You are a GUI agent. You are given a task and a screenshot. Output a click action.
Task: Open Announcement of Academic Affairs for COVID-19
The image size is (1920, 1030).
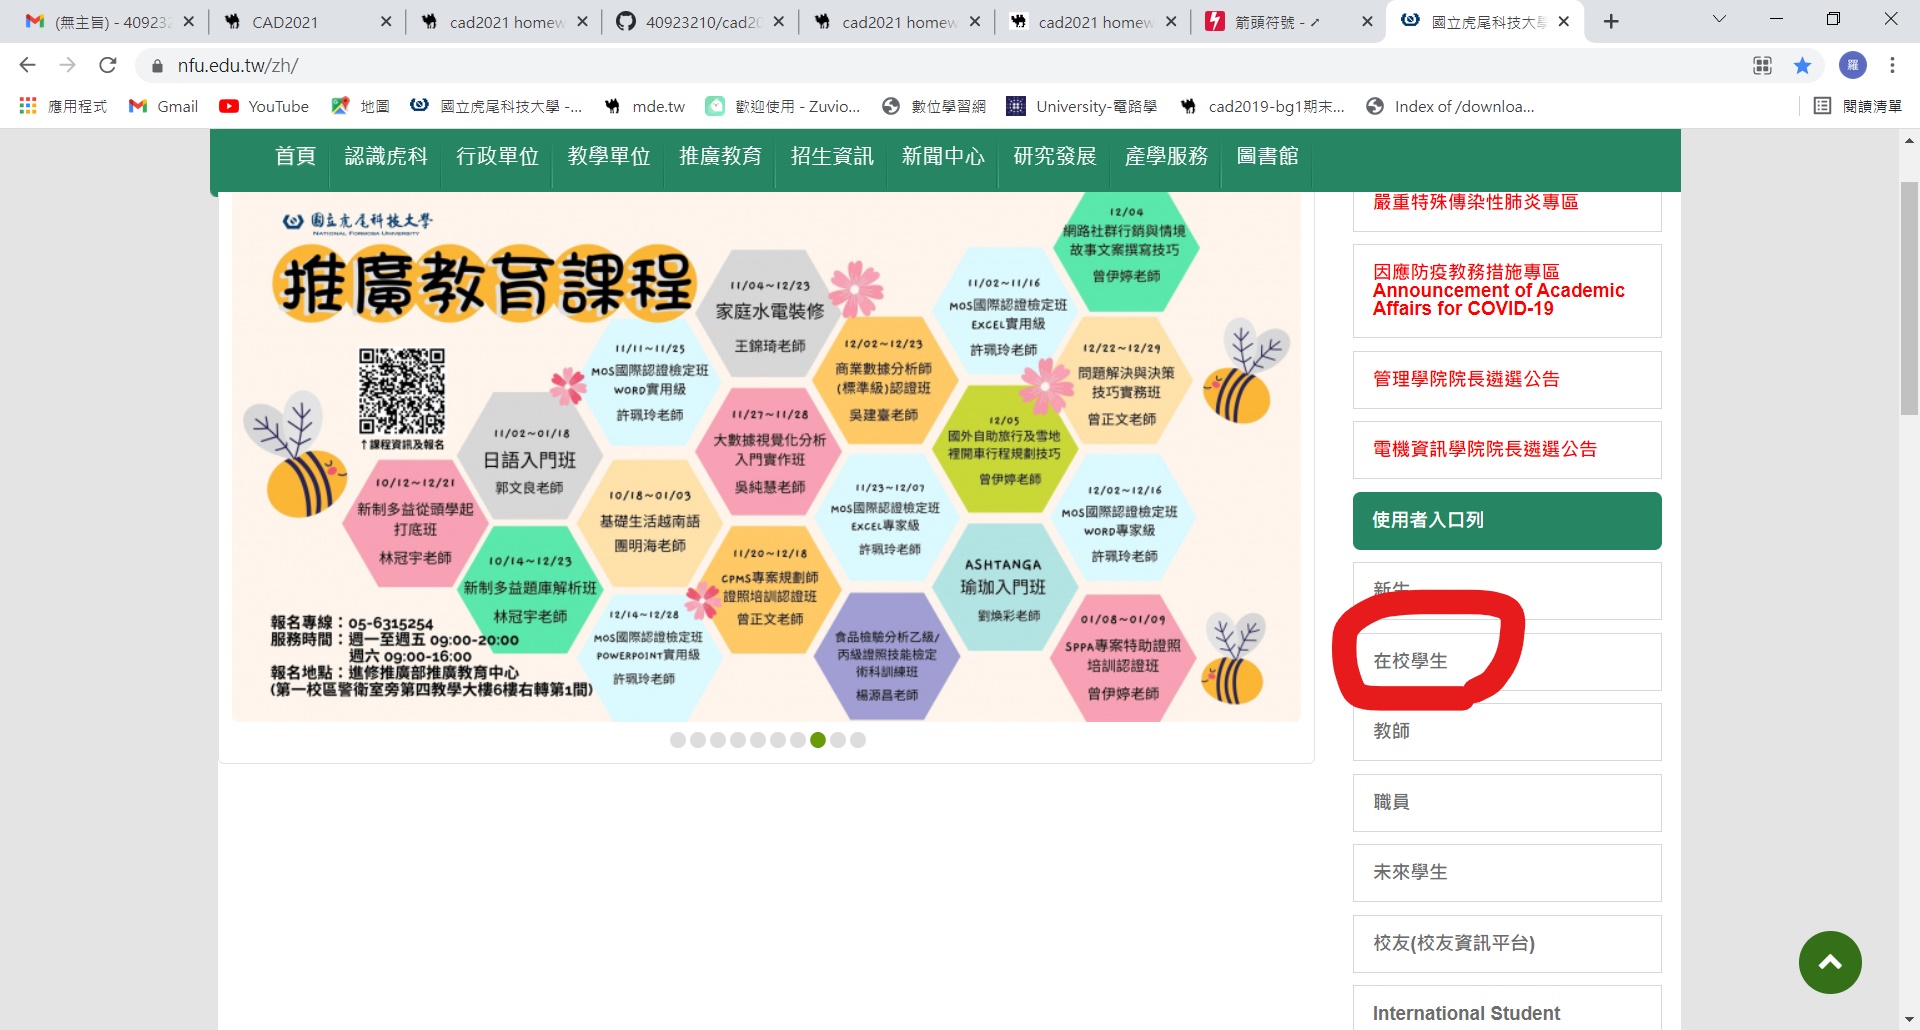coord(1507,291)
